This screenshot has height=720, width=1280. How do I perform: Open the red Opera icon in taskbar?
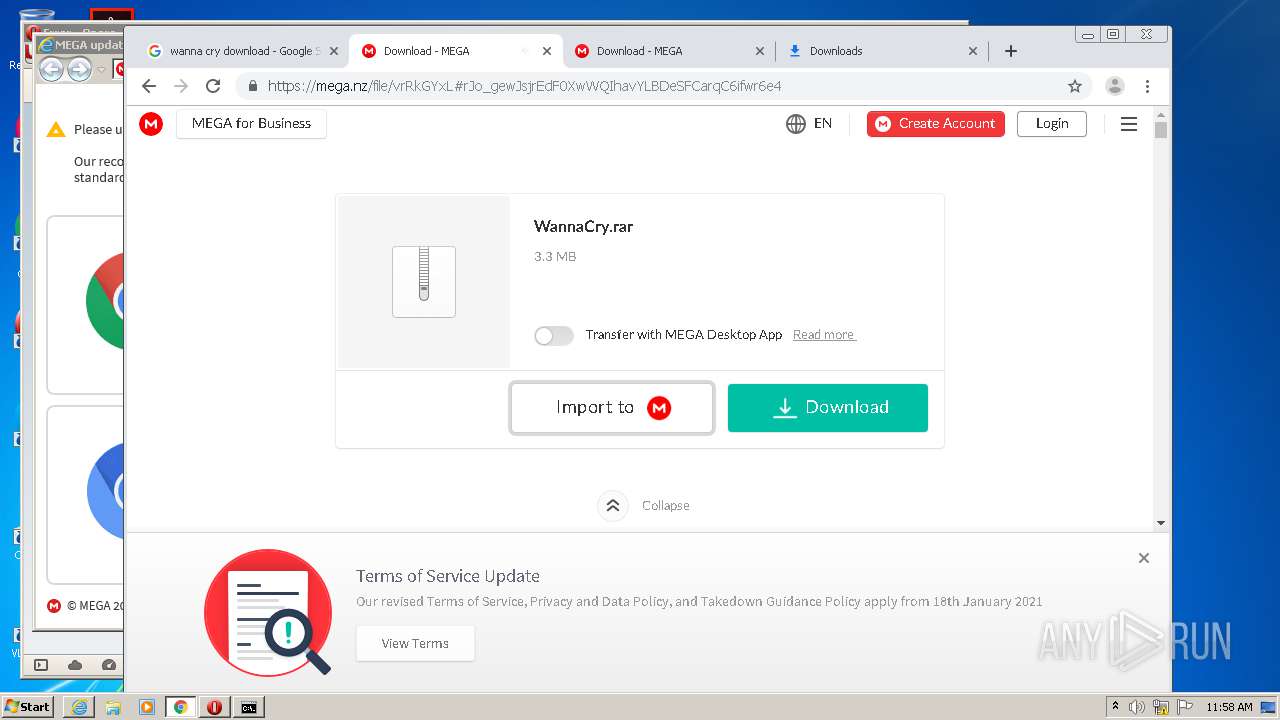(x=214, y=707)
